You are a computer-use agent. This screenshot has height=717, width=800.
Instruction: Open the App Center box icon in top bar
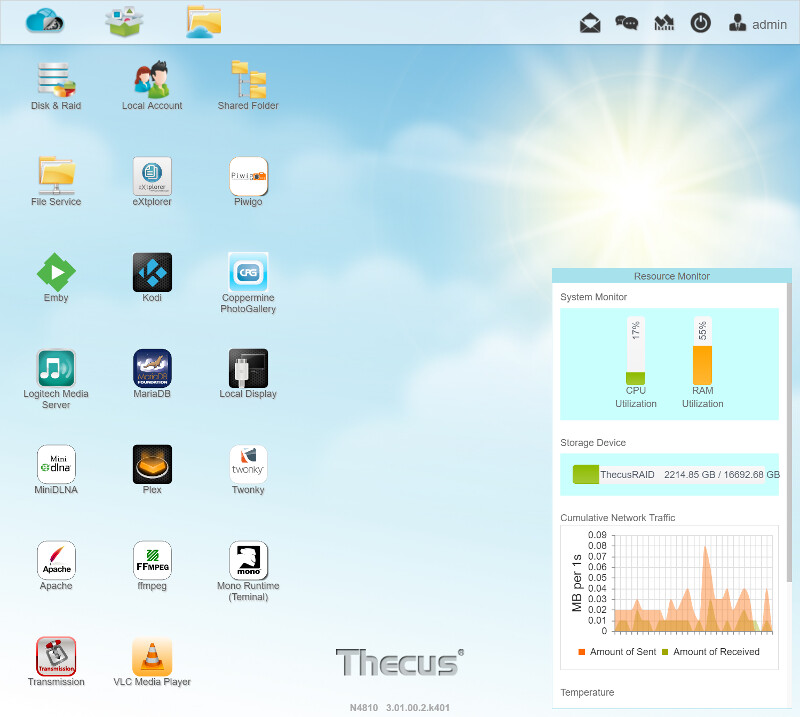pos(124,21)
